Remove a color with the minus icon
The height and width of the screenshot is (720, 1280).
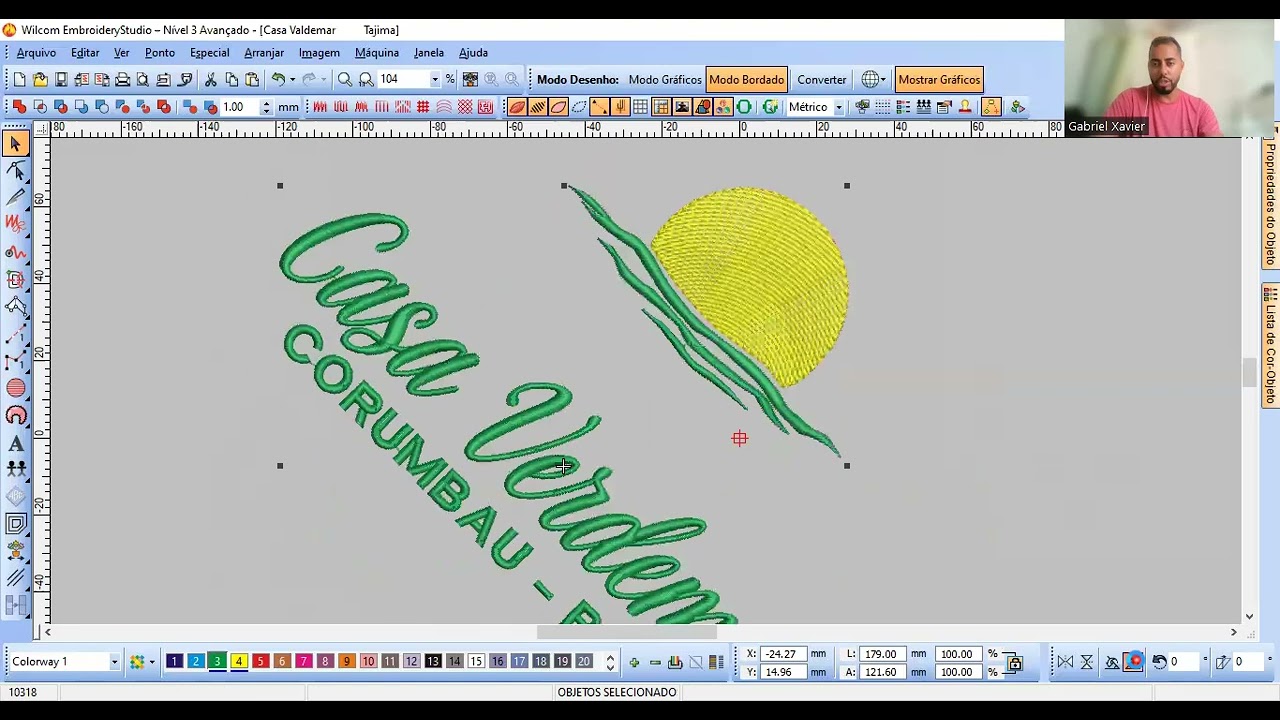click(x=655, y=662)
